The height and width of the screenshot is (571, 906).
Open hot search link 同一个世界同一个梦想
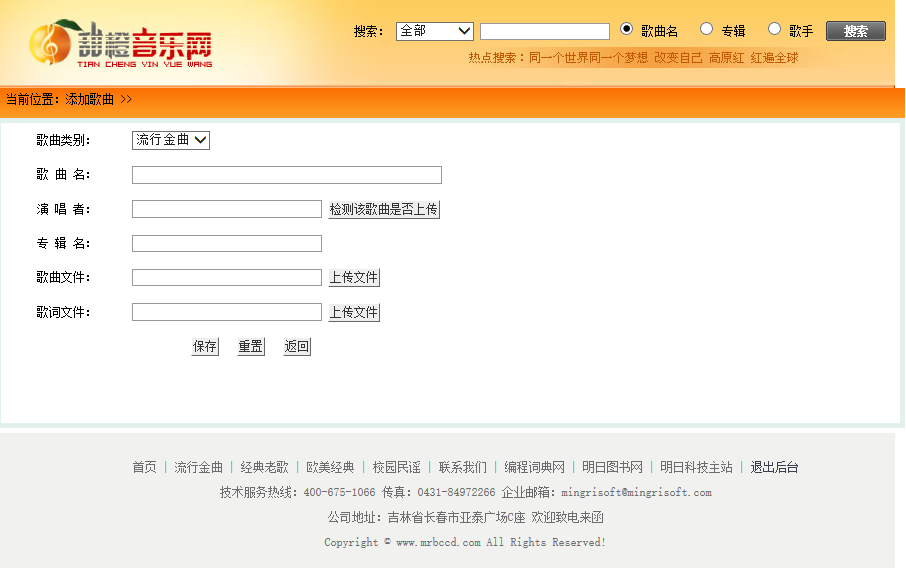tap(588, 58)
